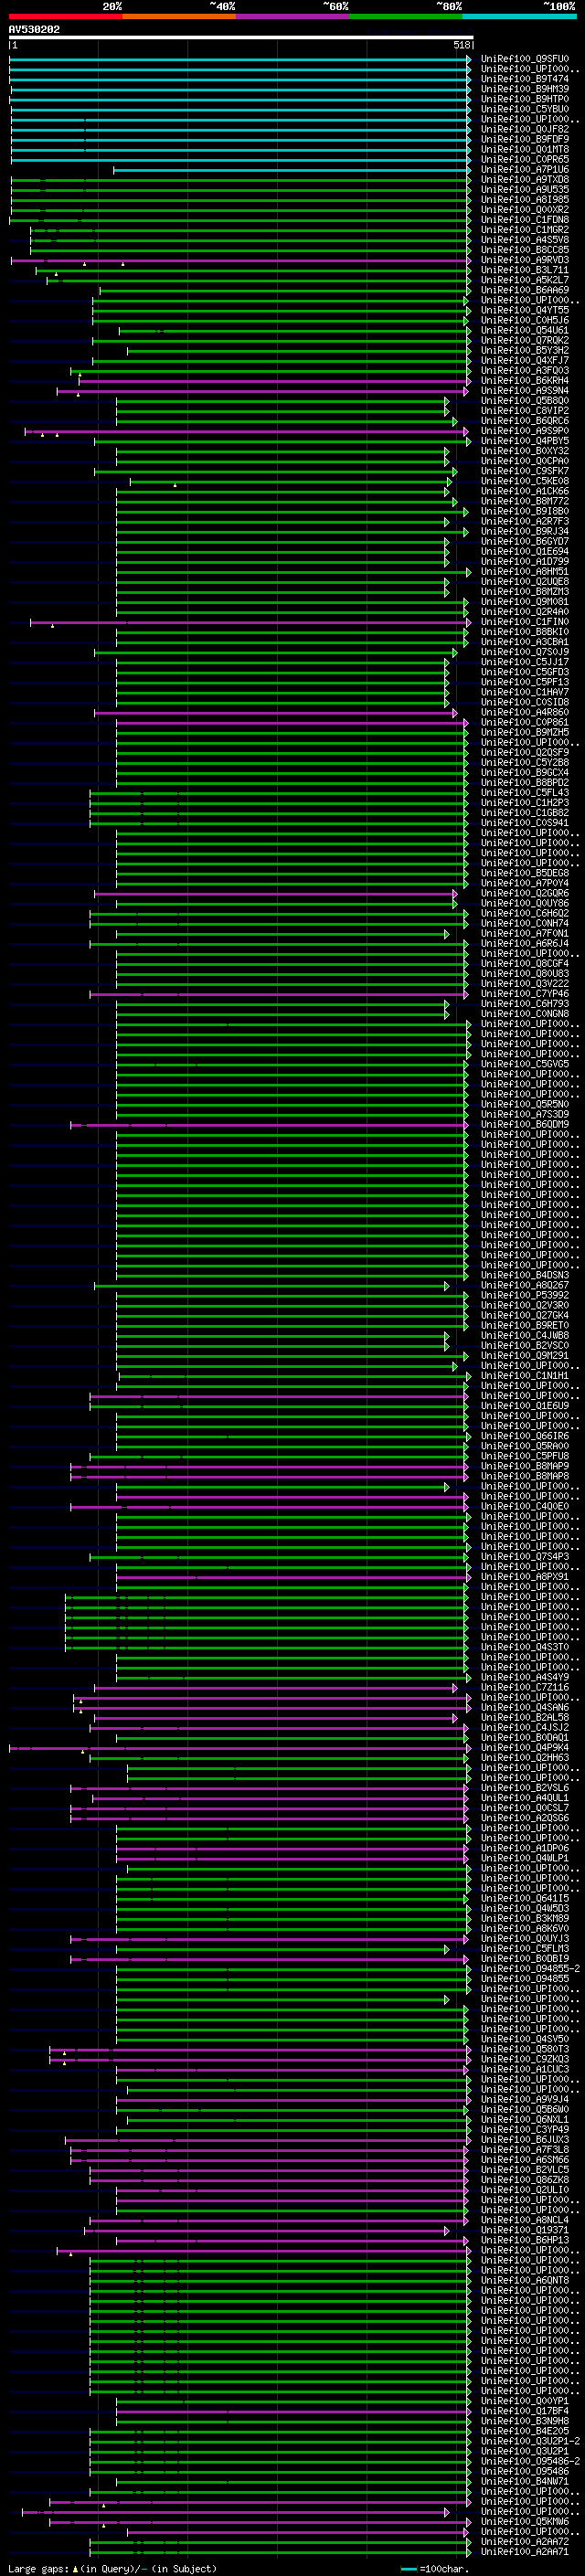Open hit UniRef100_C5YBU0
585x2576 pixels.
[525, 109]
